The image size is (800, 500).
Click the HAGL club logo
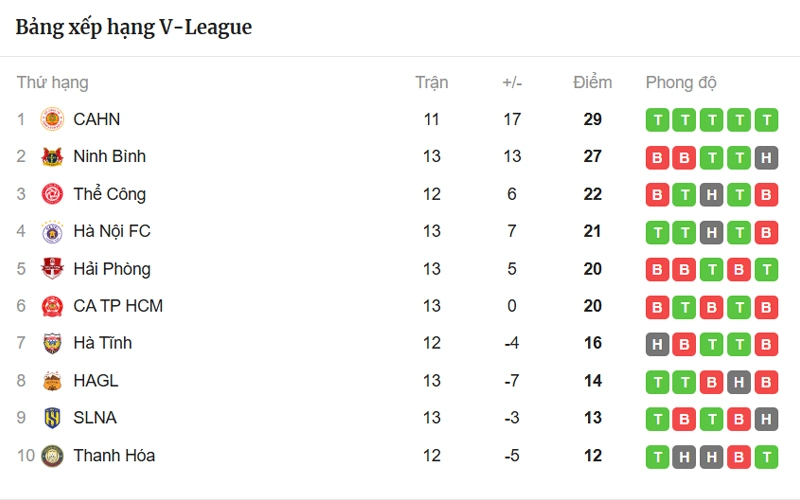(52, 381)
